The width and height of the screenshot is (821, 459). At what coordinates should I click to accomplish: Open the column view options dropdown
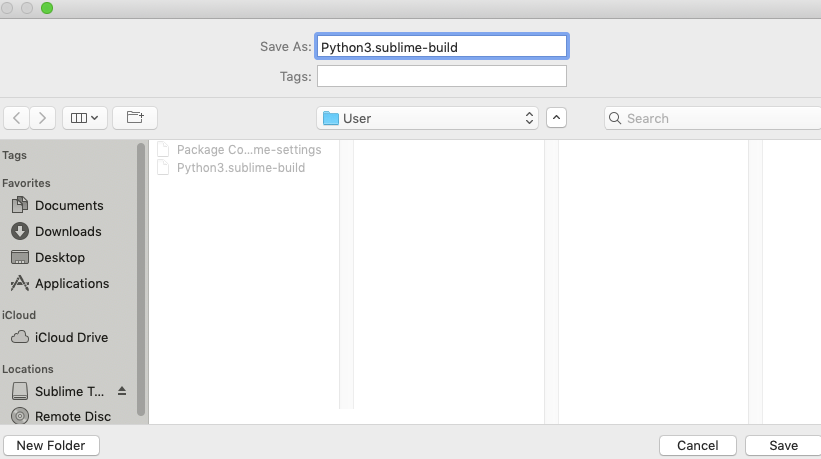tap(85, 118)
